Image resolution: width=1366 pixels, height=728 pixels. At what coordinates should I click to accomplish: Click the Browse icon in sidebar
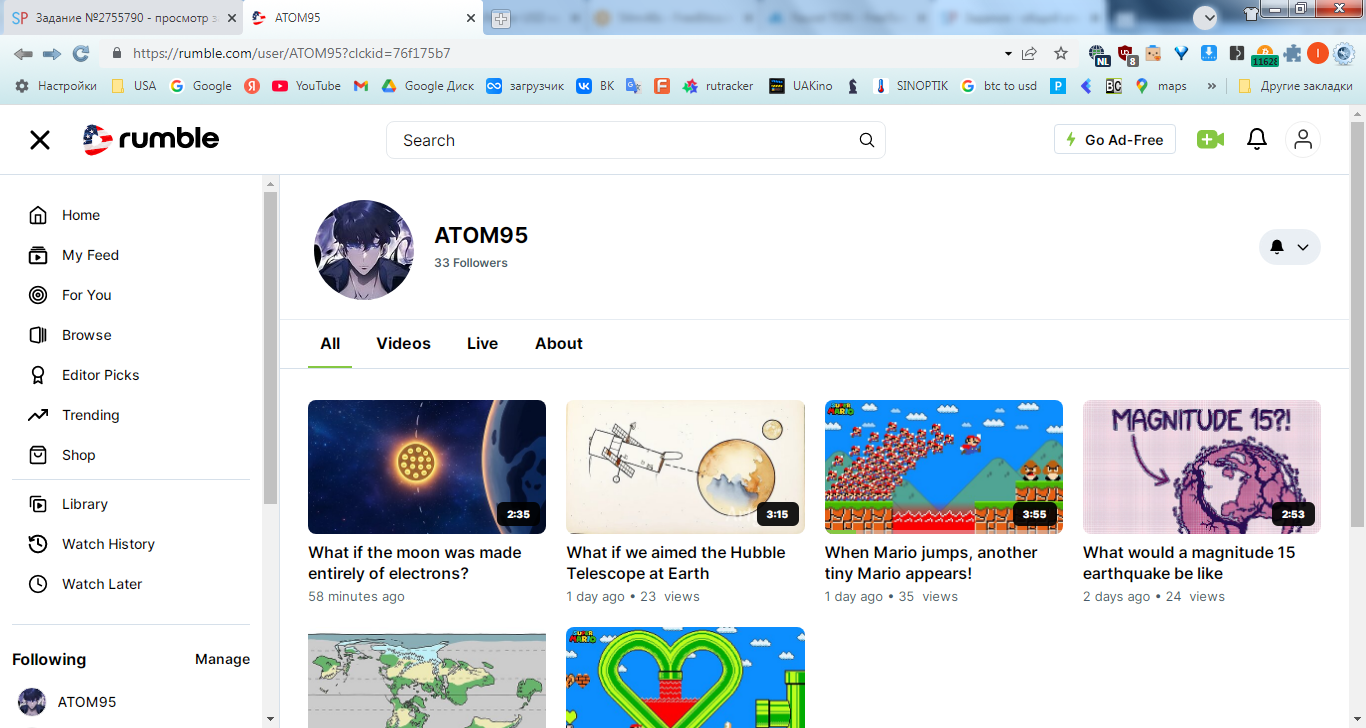(38, 335)
